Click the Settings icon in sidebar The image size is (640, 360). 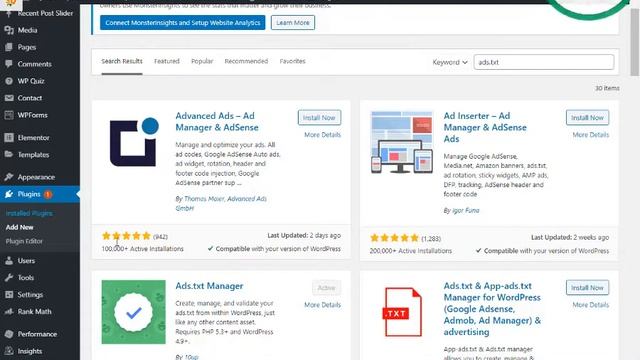pos(9,295)
